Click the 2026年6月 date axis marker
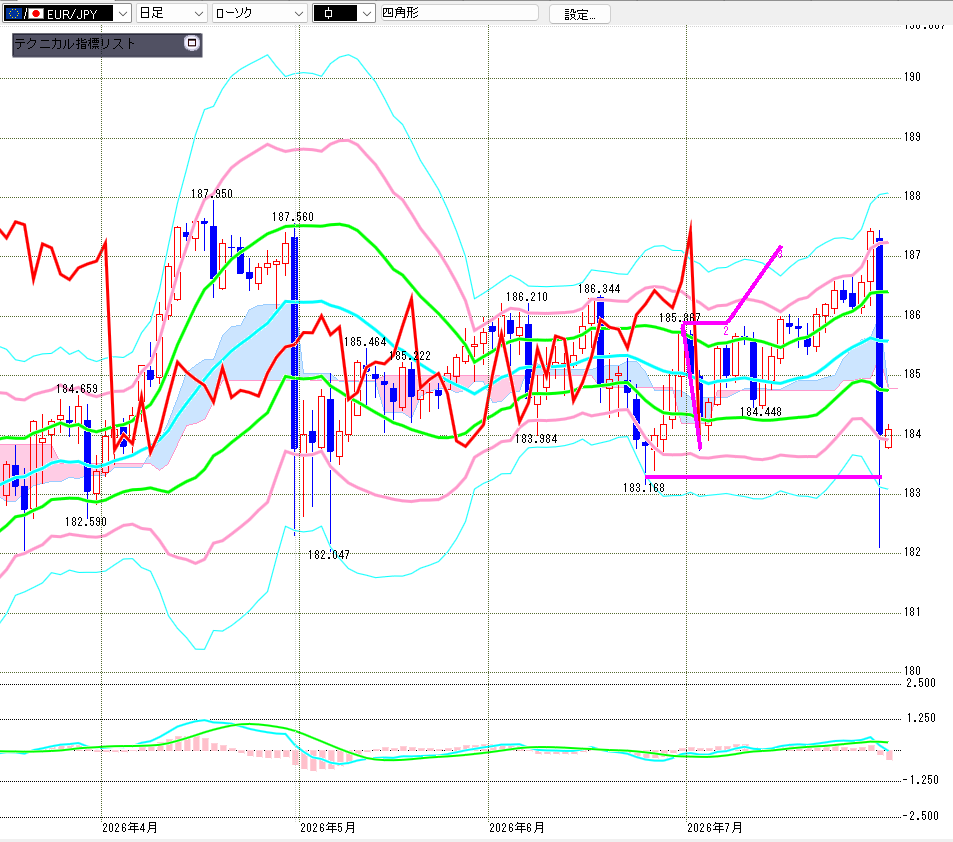The width and height of the screenshot is (953, 842). [517, 828]
